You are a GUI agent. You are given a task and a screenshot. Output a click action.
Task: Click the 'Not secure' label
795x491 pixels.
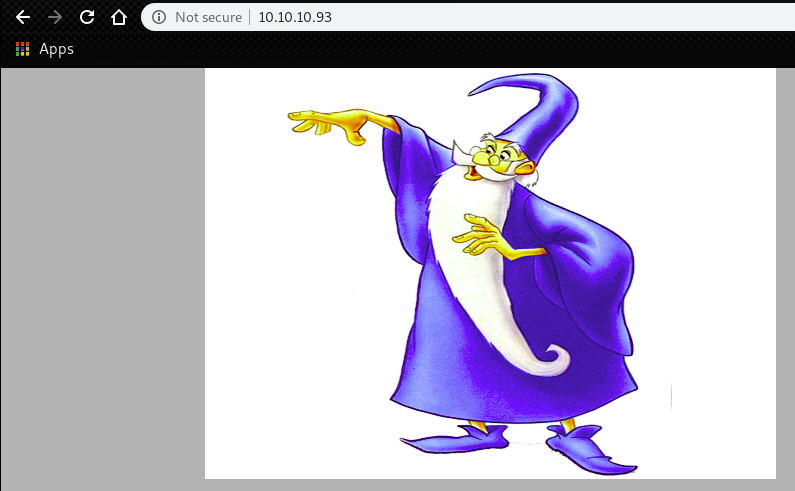click(x=208, y=17)
